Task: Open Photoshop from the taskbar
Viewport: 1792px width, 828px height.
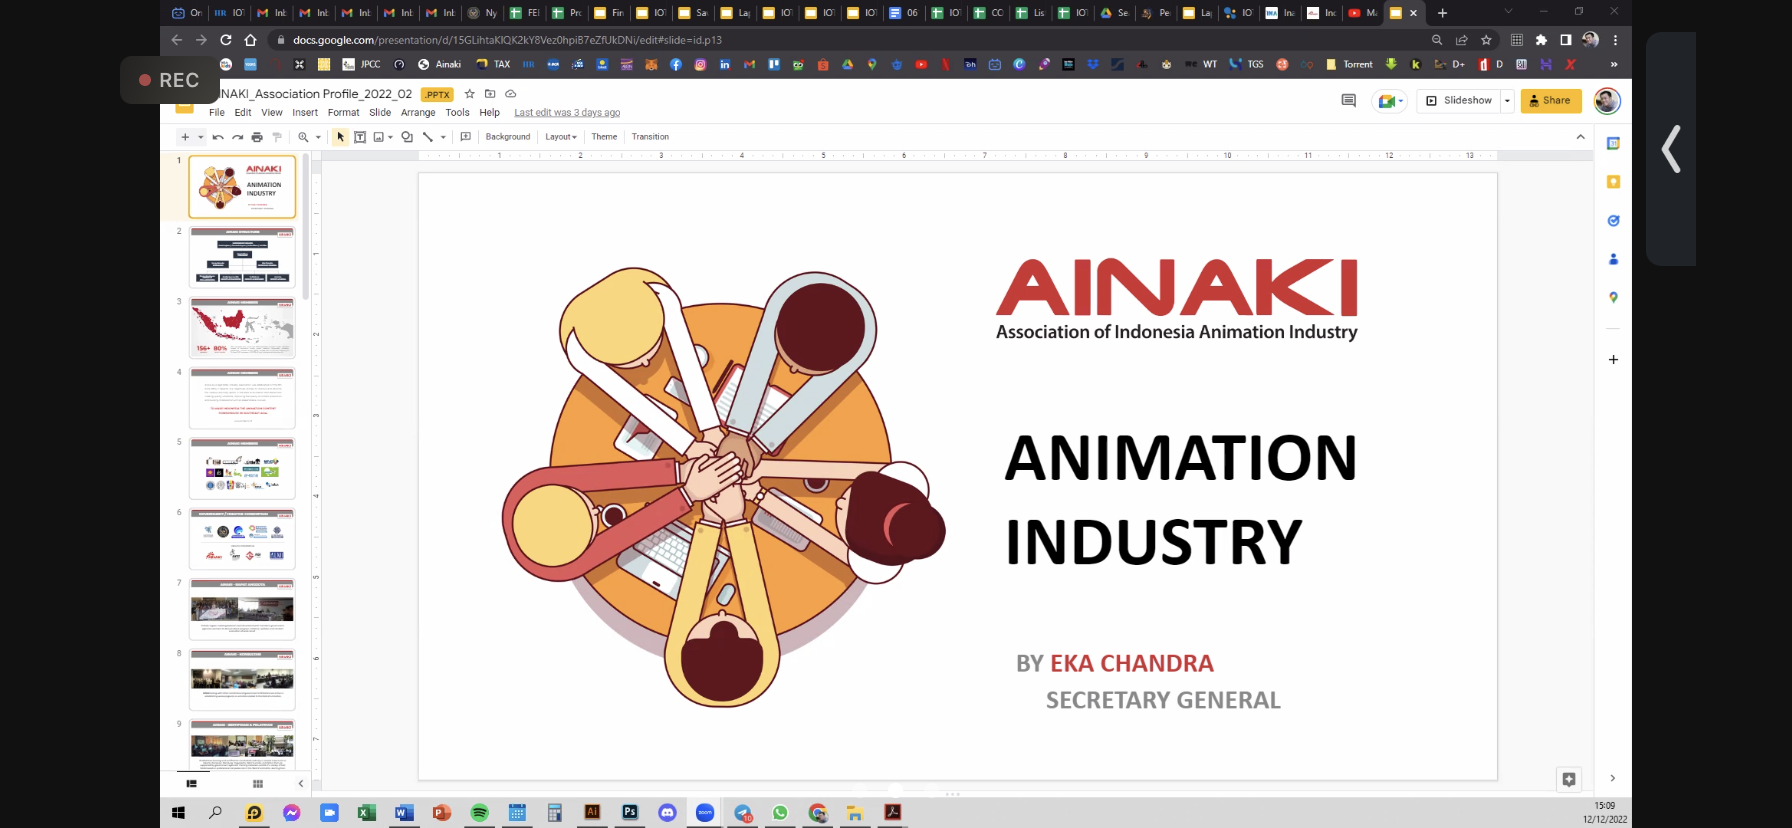Action: 630,813
